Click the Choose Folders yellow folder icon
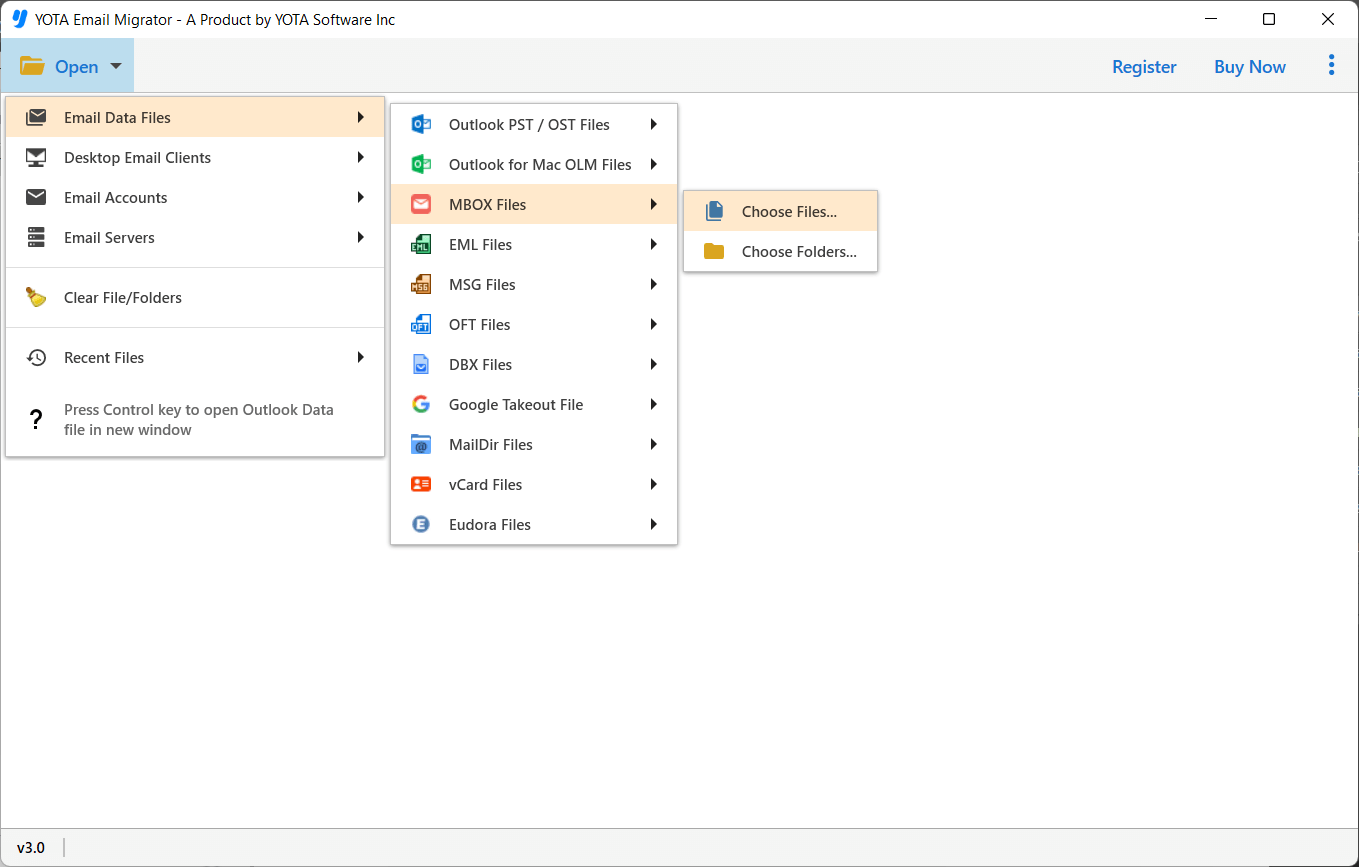The image size is (1359, 867). (714, 251)
